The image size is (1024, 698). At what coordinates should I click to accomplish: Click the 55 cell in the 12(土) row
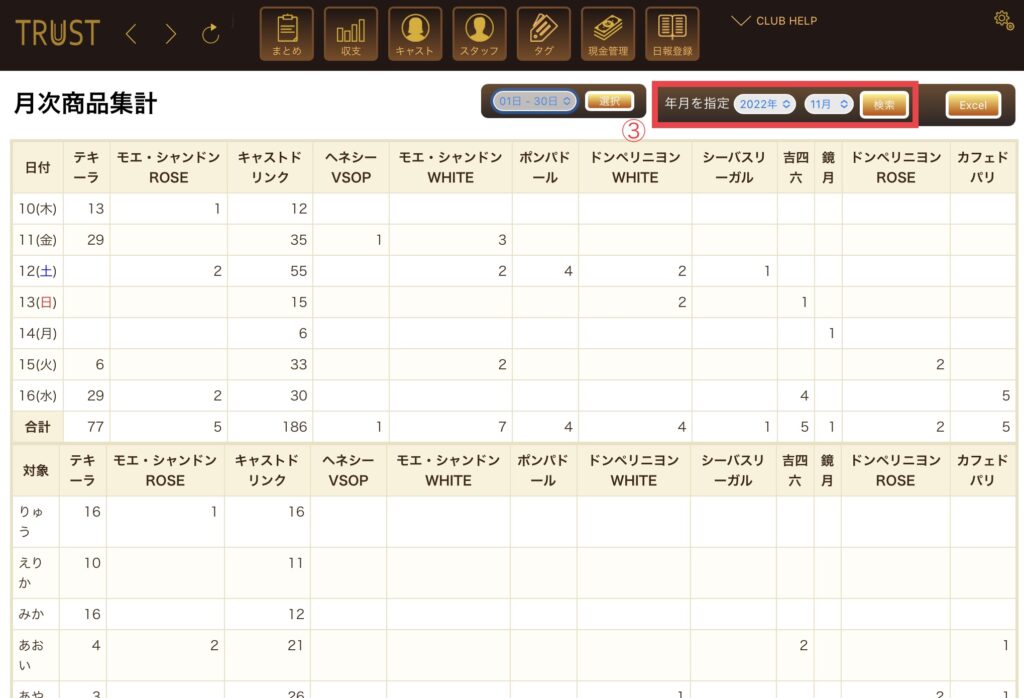[270, 271]
